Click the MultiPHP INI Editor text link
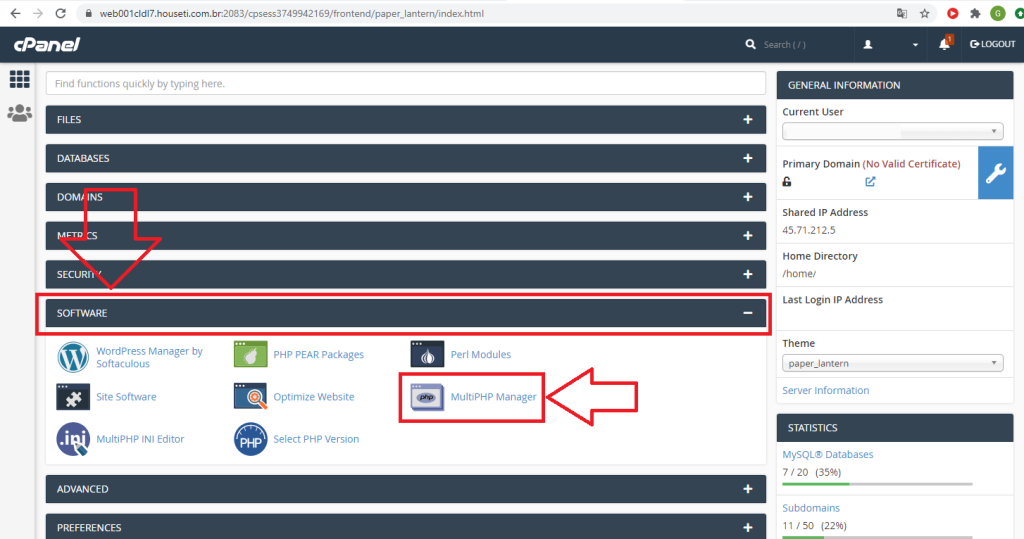The height and width of the screenshot is (539, 1024). click(x=140, y=439)
